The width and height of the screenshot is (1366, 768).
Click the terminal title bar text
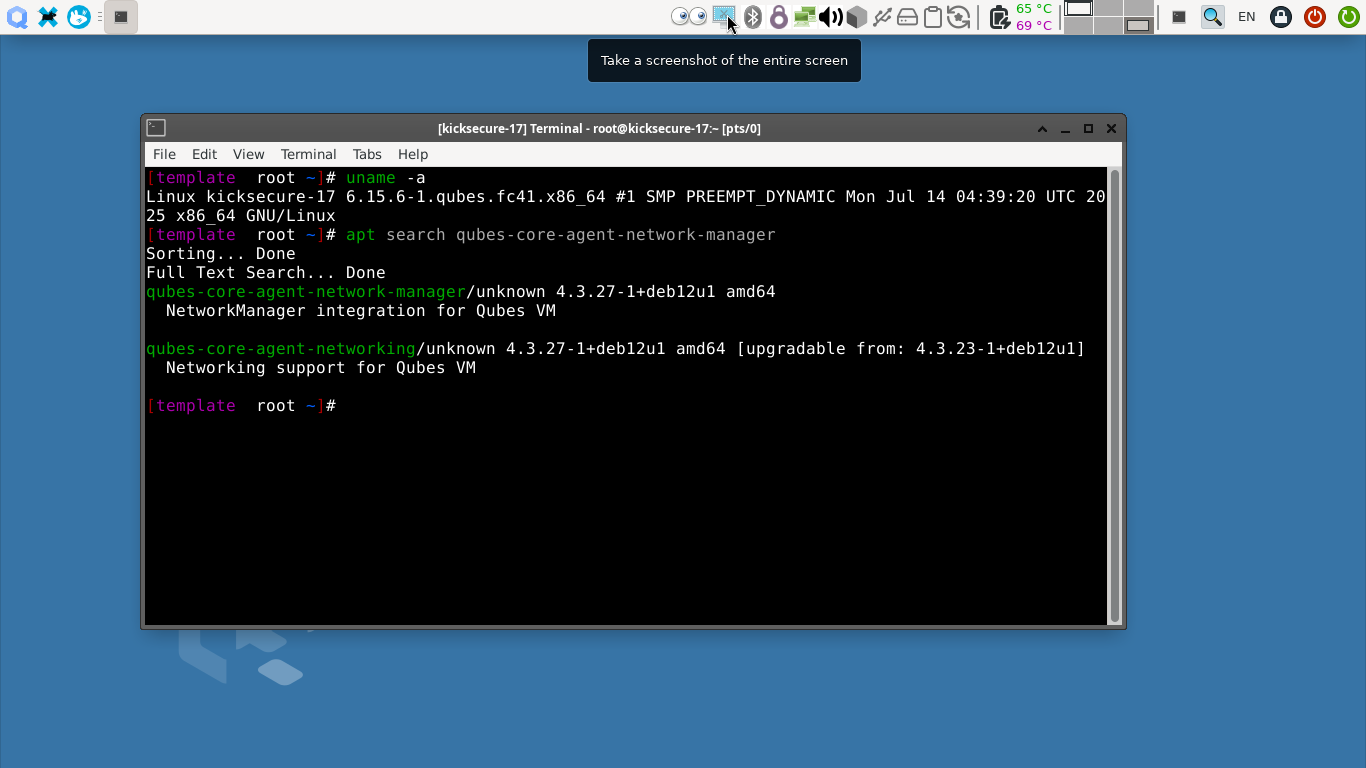(x=599, y=128)
